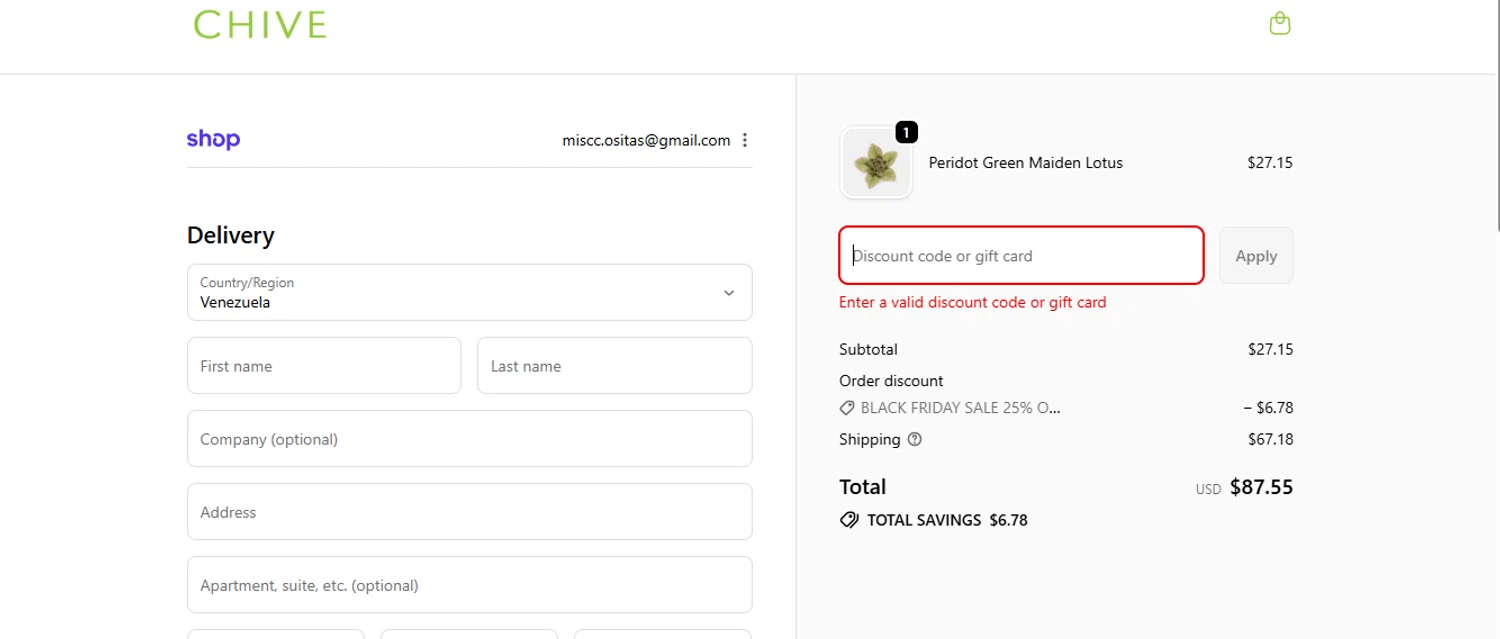Click the Total Savings tag icon
Screen dimensions: 1500x639
pos(849,520)
